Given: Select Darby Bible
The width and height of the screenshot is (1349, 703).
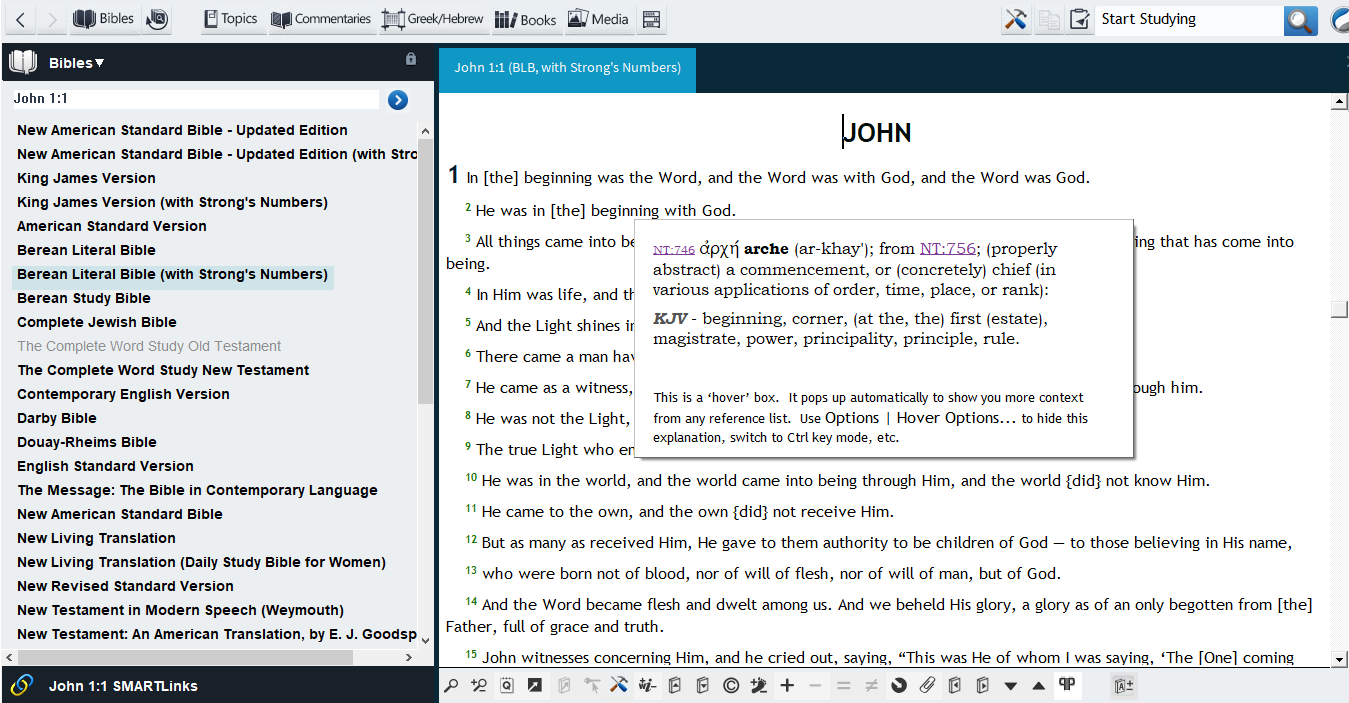Looking at the screenshot, I should click(x=57, y=418).
